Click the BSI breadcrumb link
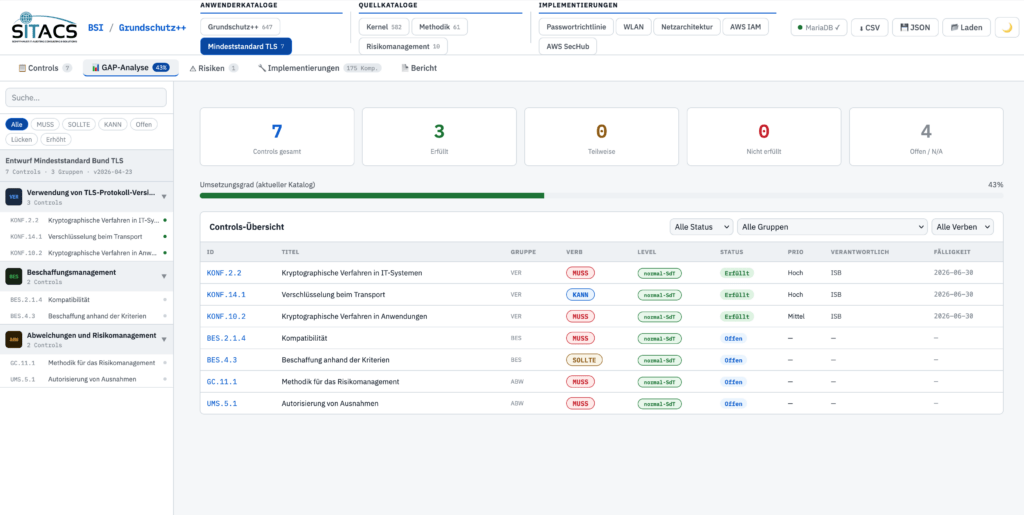The height and width of the screenshot is (515, 1024). (96, 27)
